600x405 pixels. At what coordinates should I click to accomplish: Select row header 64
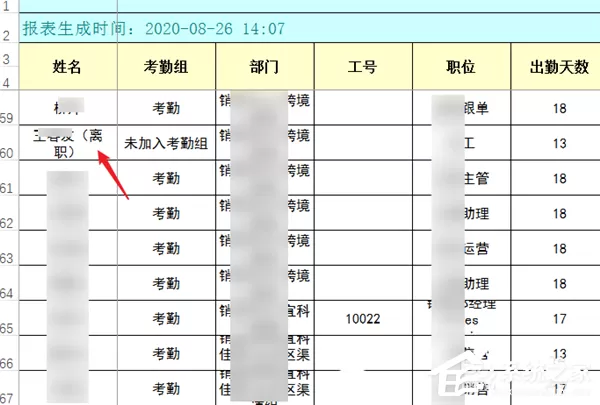(x=9, y=283)
